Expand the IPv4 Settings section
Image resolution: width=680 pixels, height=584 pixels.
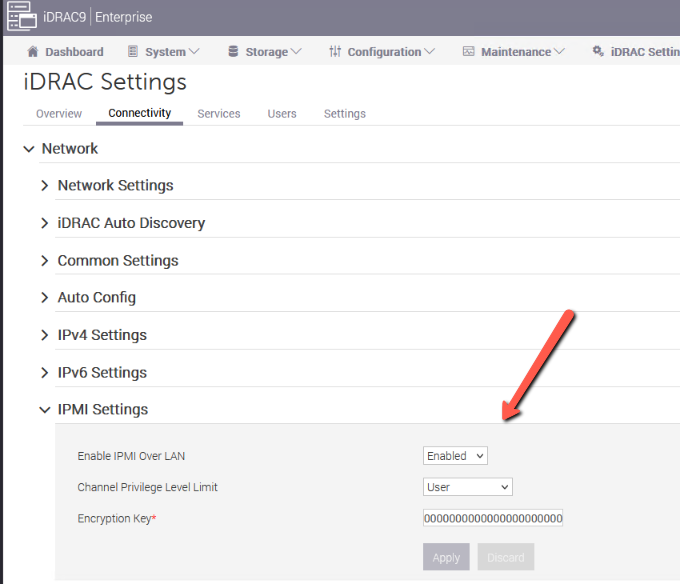[x=44, y=335]
